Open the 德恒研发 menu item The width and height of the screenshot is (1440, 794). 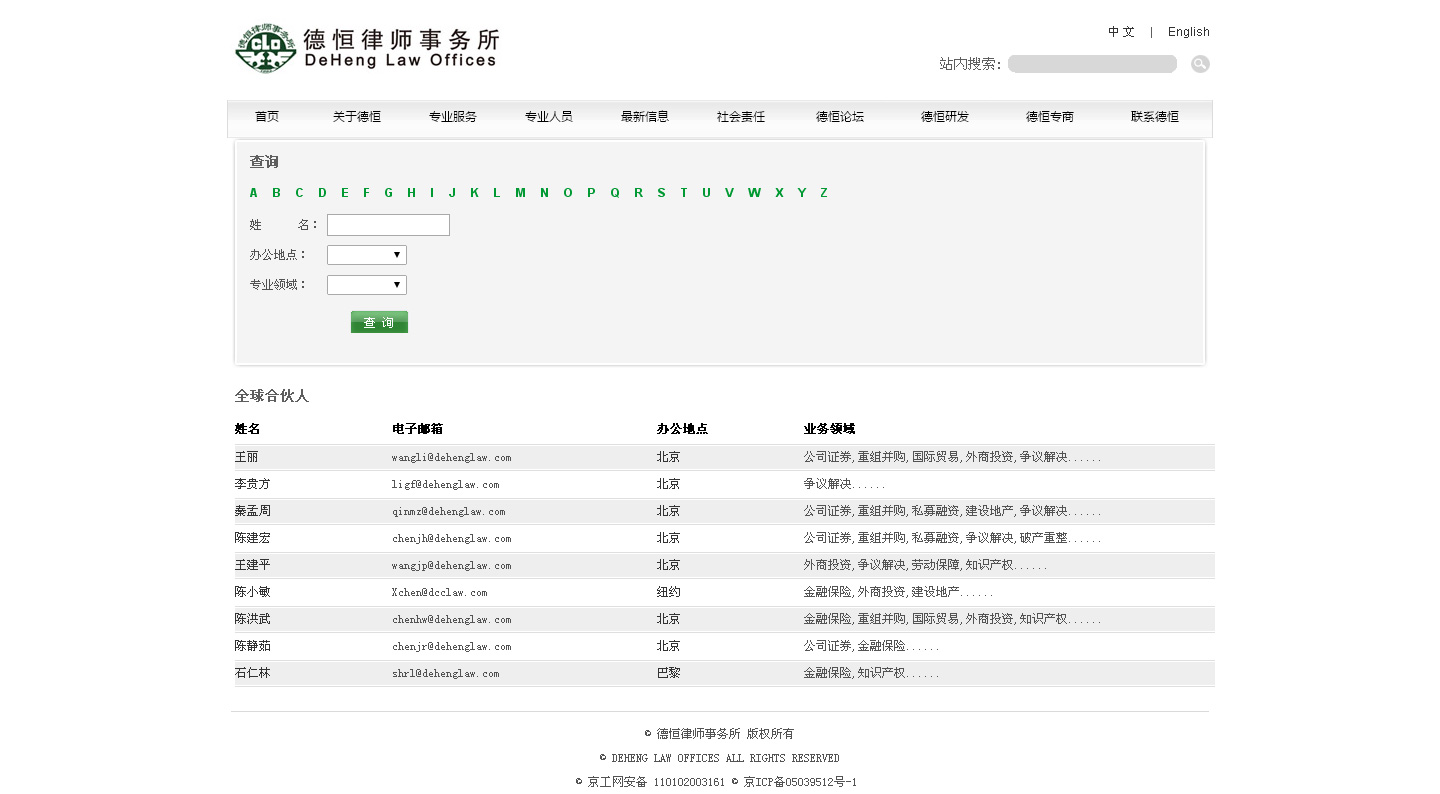click(x=945, y=117)
